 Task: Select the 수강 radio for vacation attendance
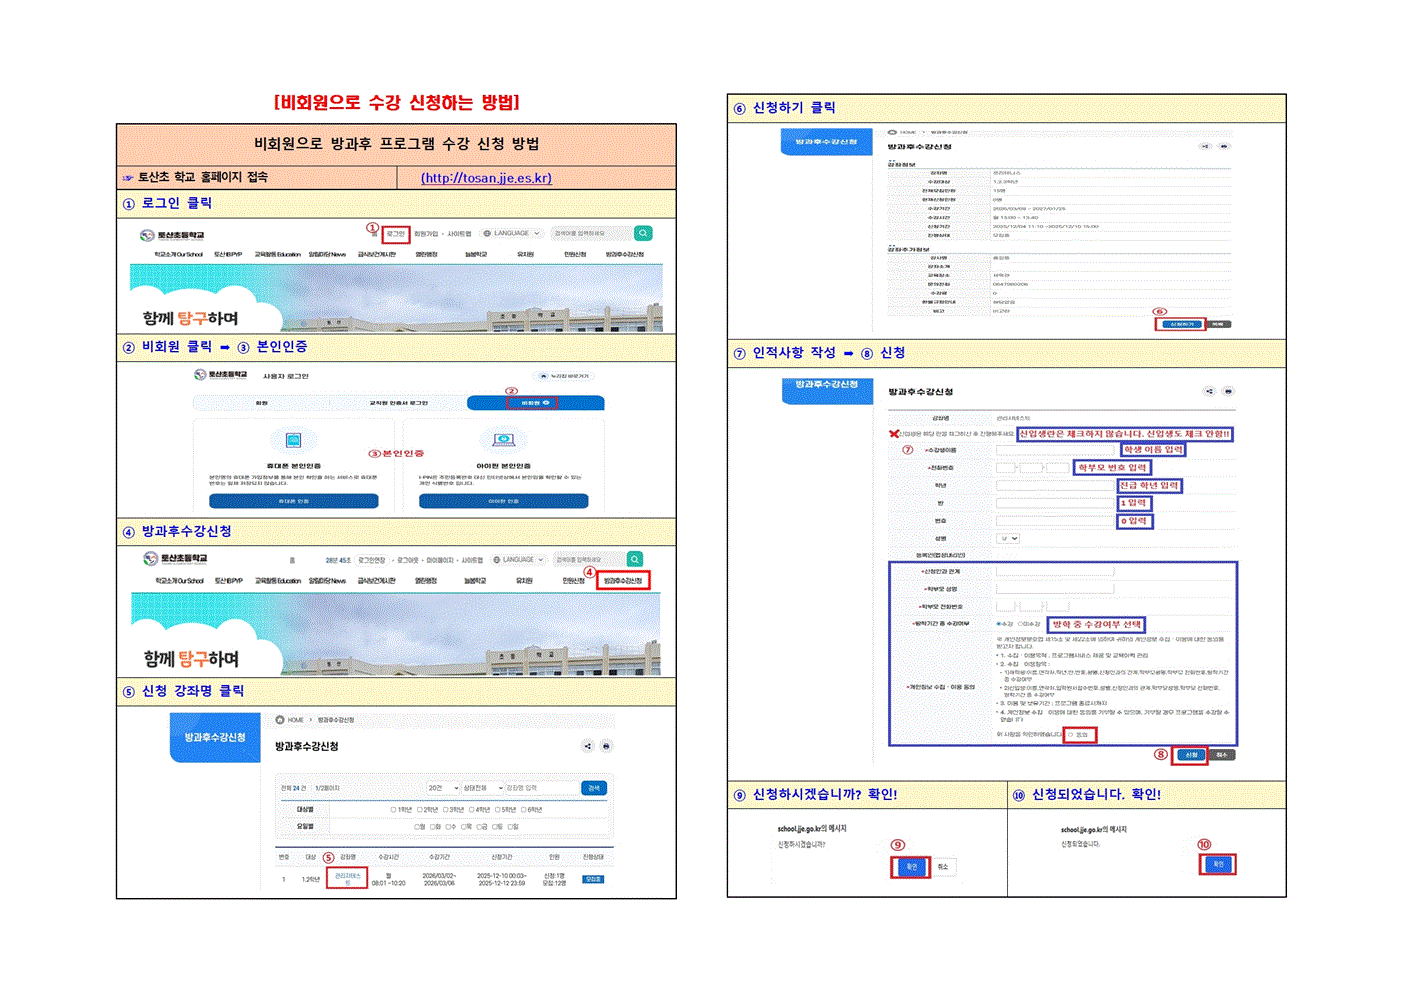pyautogui.click(x=998, y=624)
